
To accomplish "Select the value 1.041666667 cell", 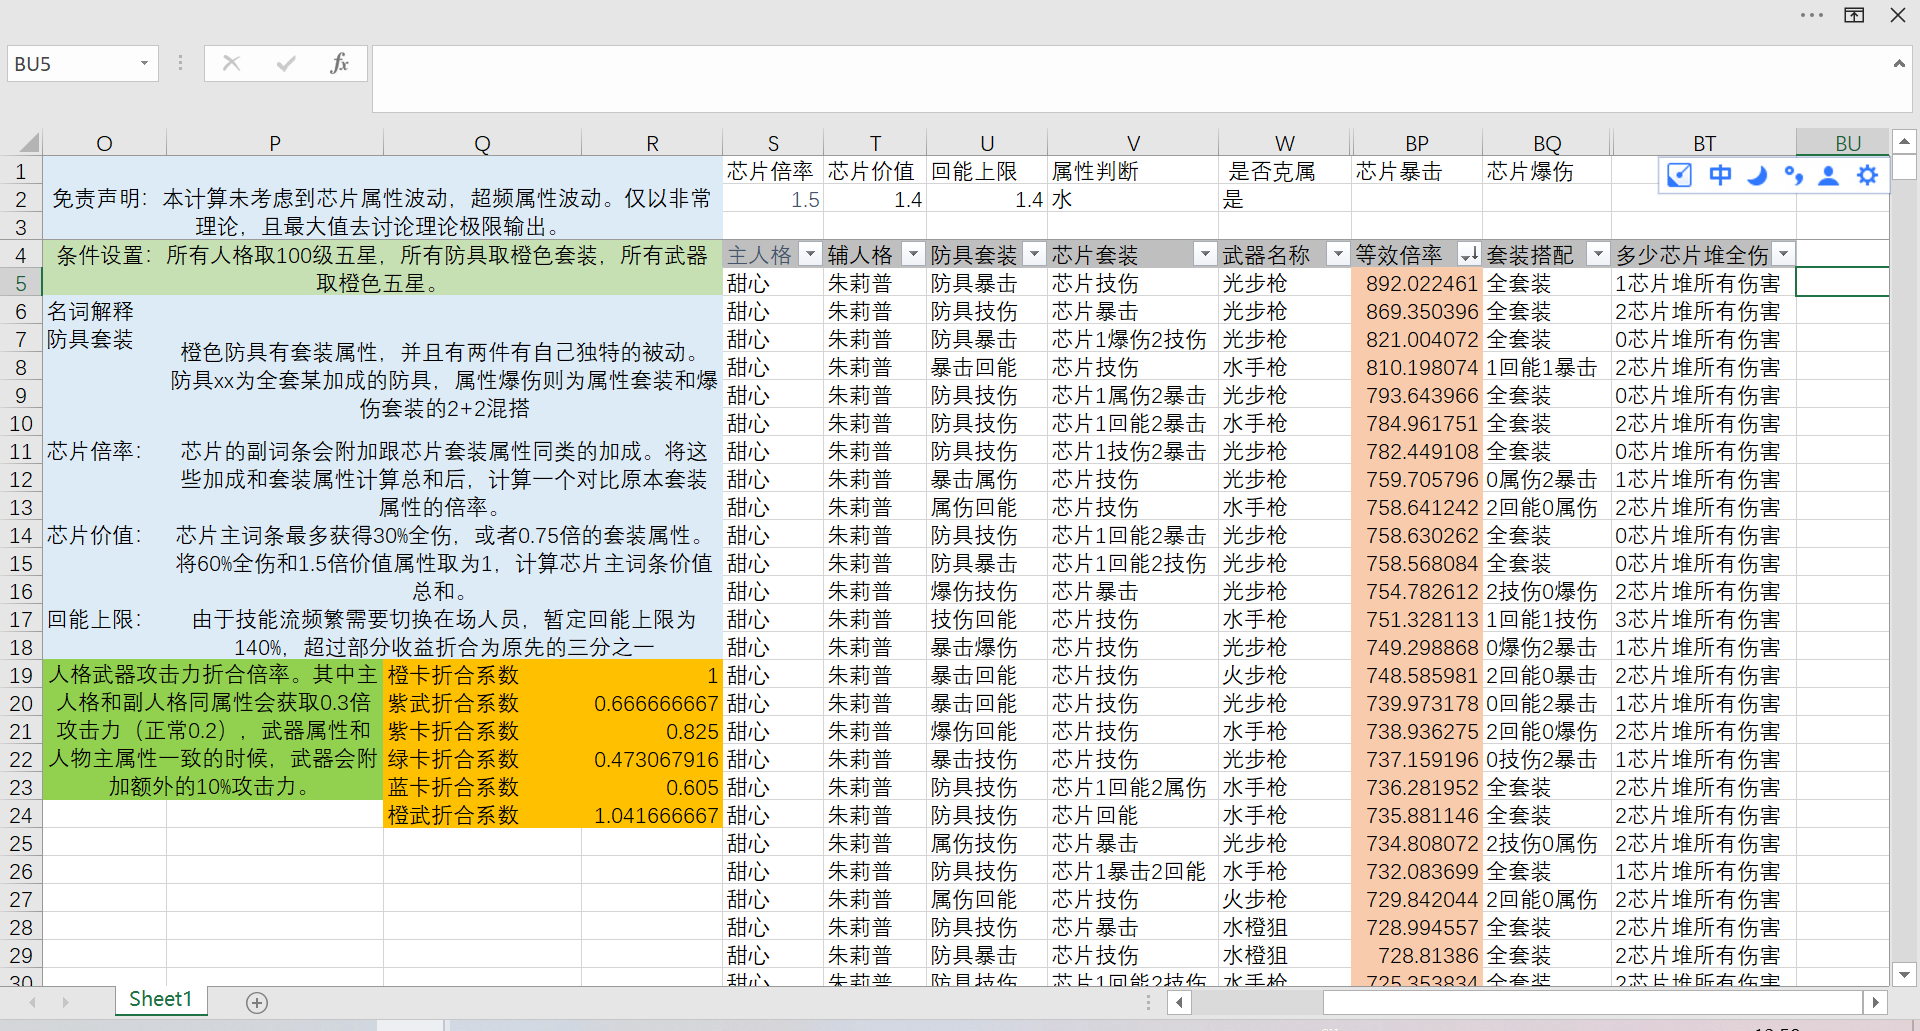I will (651, 815).
